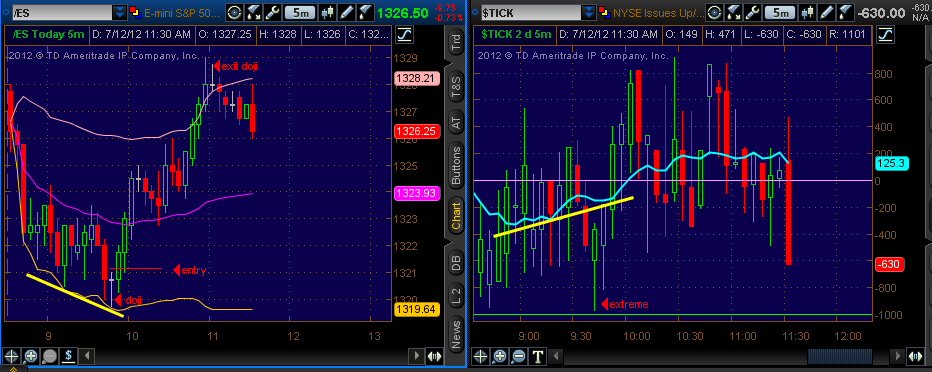Open the $TICK chart quick time frames icon
932x372 pixels.
click(x=715, y=11)
